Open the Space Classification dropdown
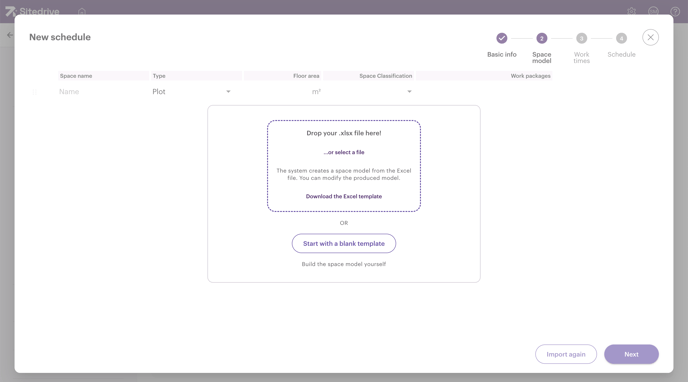This screenshot has width=688, height=382. pyautogui.click(x=369, y=92)
